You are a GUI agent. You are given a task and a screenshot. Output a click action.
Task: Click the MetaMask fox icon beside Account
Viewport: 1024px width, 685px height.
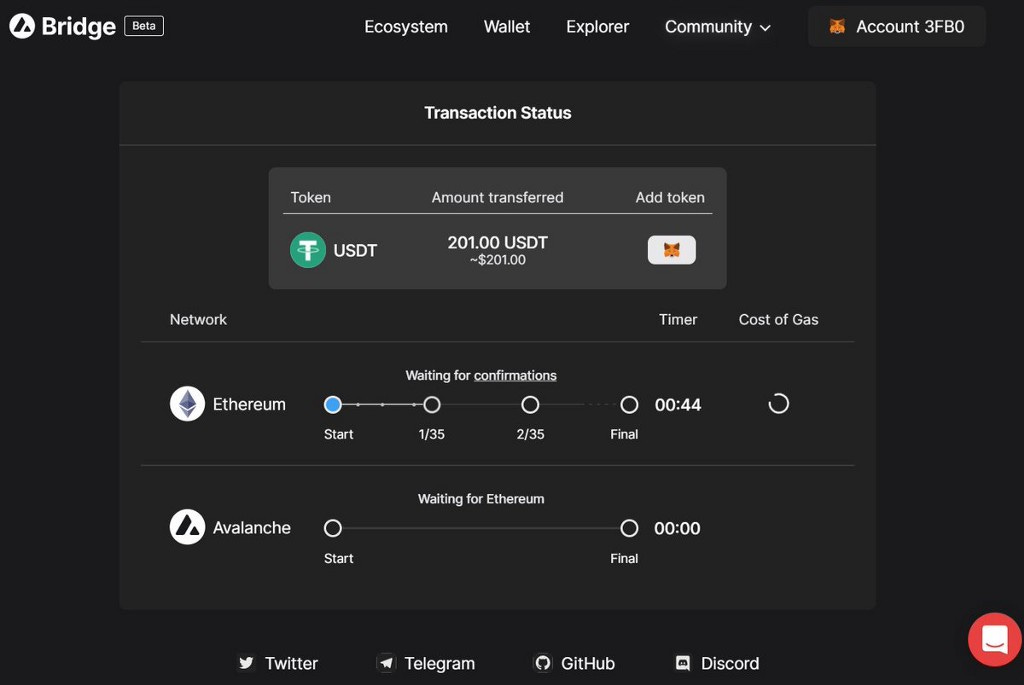click(x=837, y=26)
